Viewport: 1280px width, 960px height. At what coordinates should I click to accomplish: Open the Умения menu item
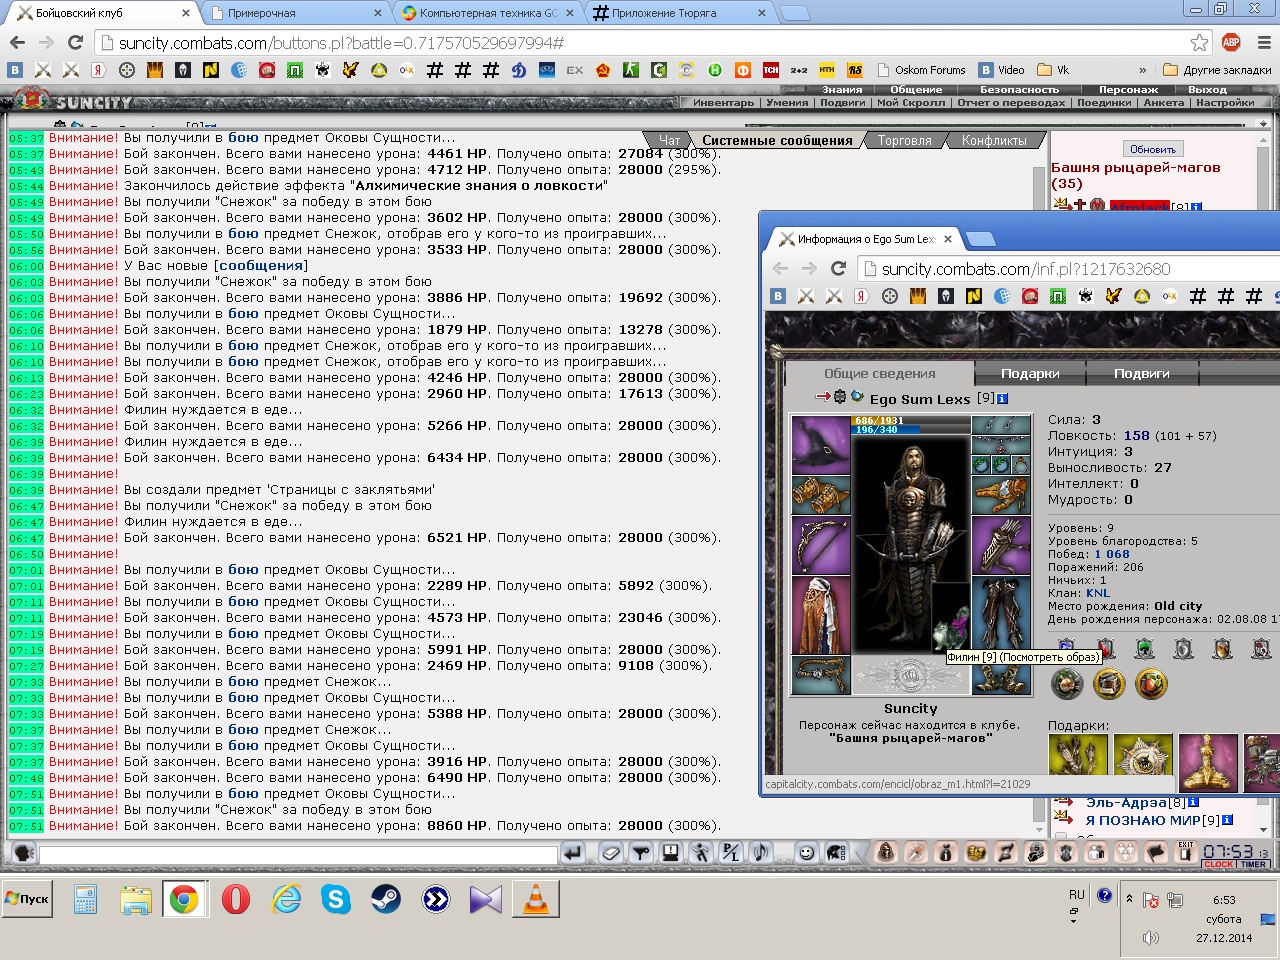pyautogui.click(x=788, y=102)
